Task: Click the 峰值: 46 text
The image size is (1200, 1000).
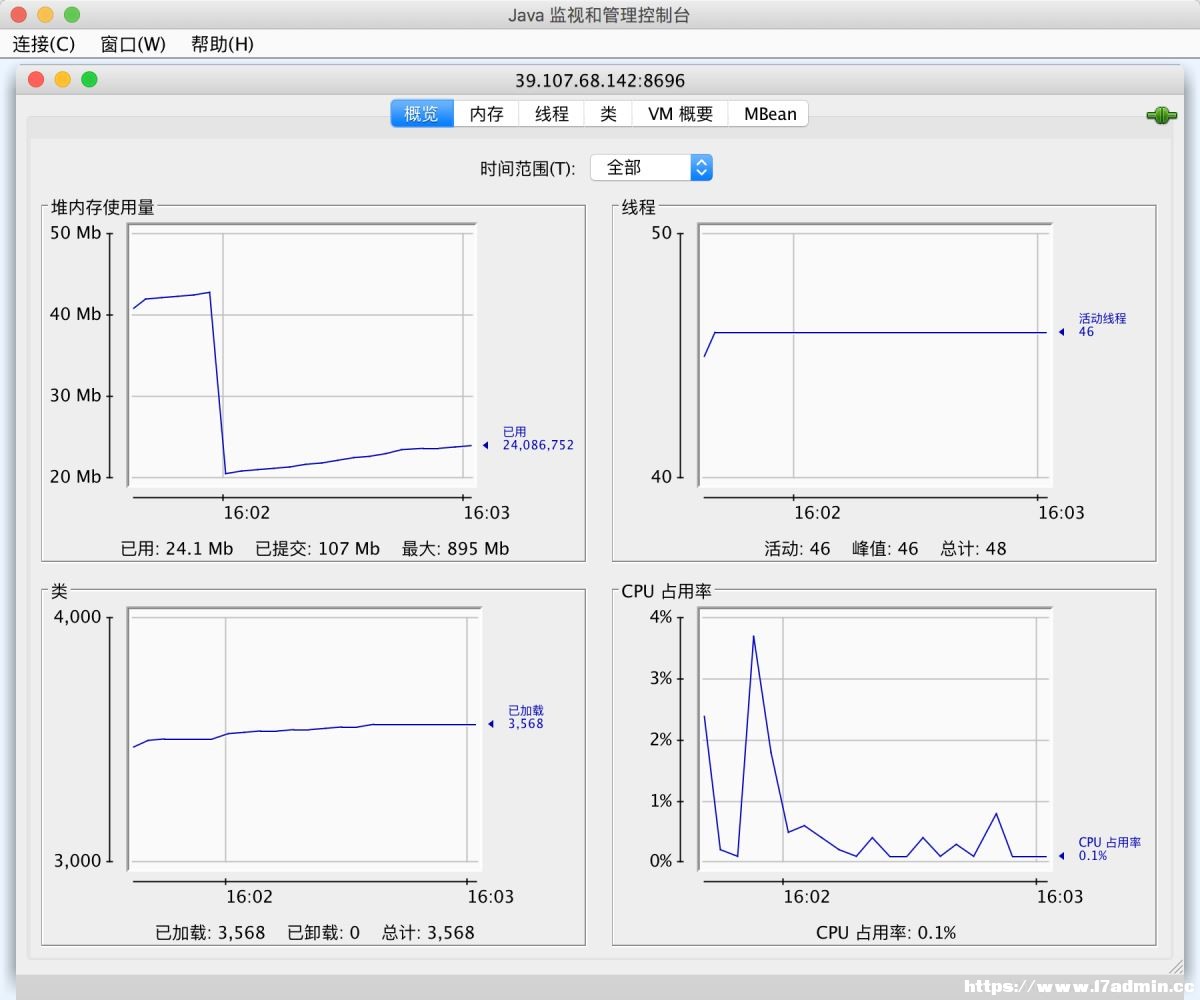Action: pos(885,548)
